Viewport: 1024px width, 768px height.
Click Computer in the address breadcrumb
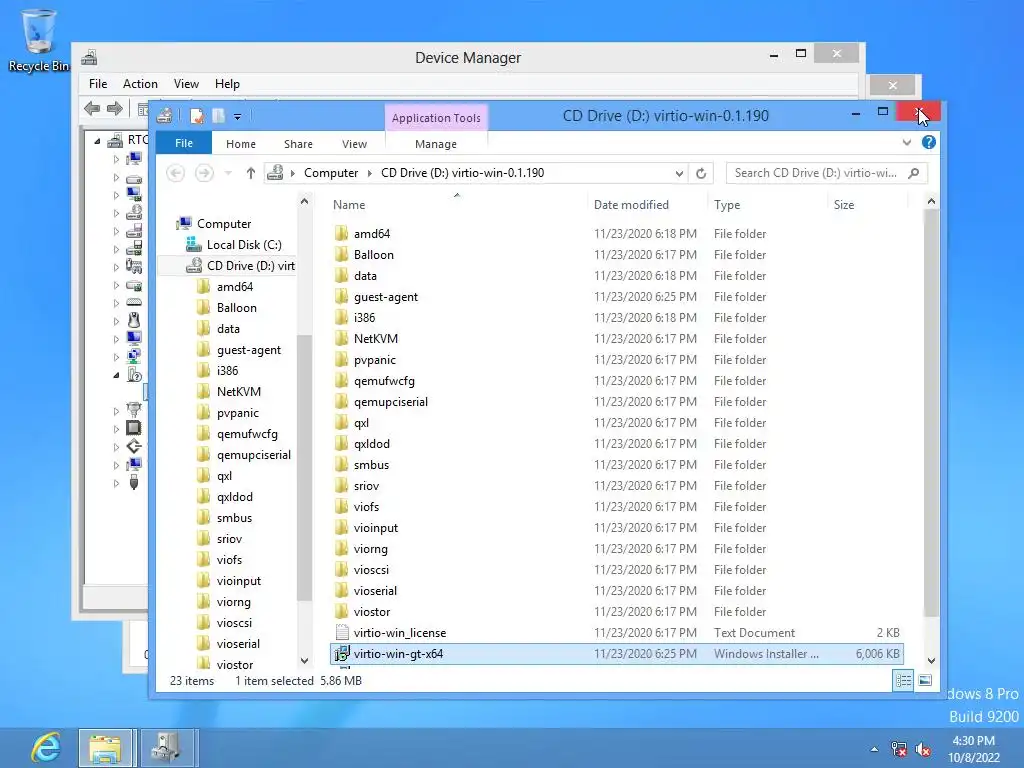[x=331, y=173]
